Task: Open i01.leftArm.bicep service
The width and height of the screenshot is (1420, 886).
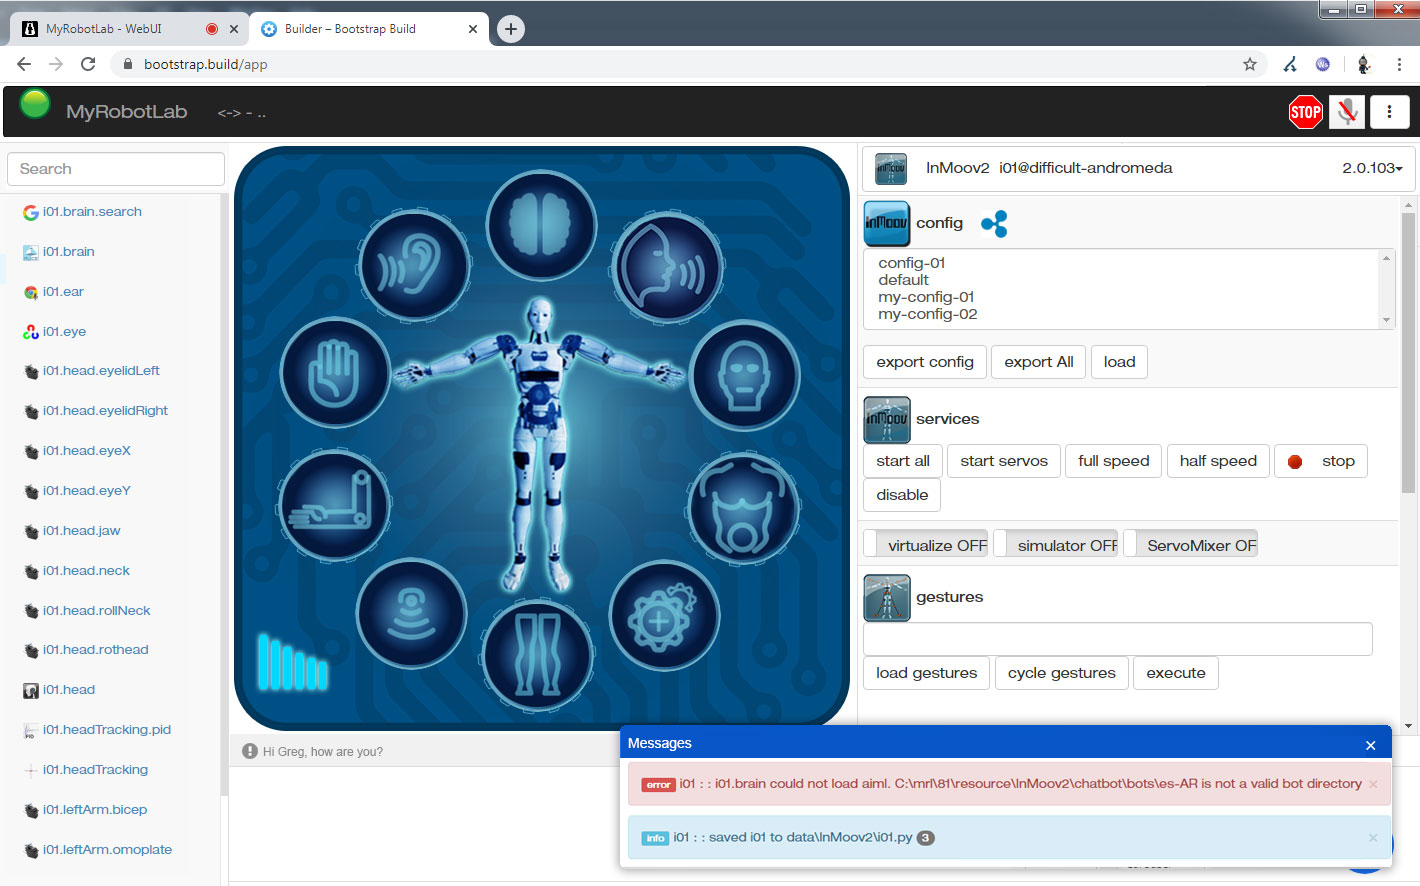Action: (x=94, y=810)
